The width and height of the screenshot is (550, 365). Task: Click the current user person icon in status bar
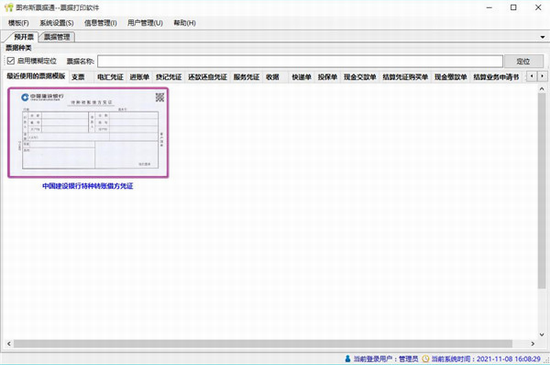point(348,359)
